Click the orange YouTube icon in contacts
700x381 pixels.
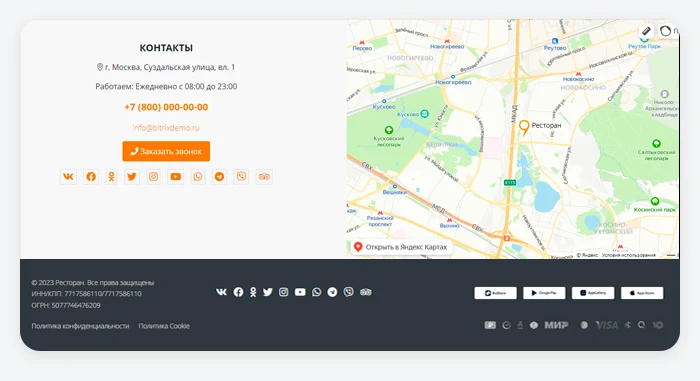(175, 176)
